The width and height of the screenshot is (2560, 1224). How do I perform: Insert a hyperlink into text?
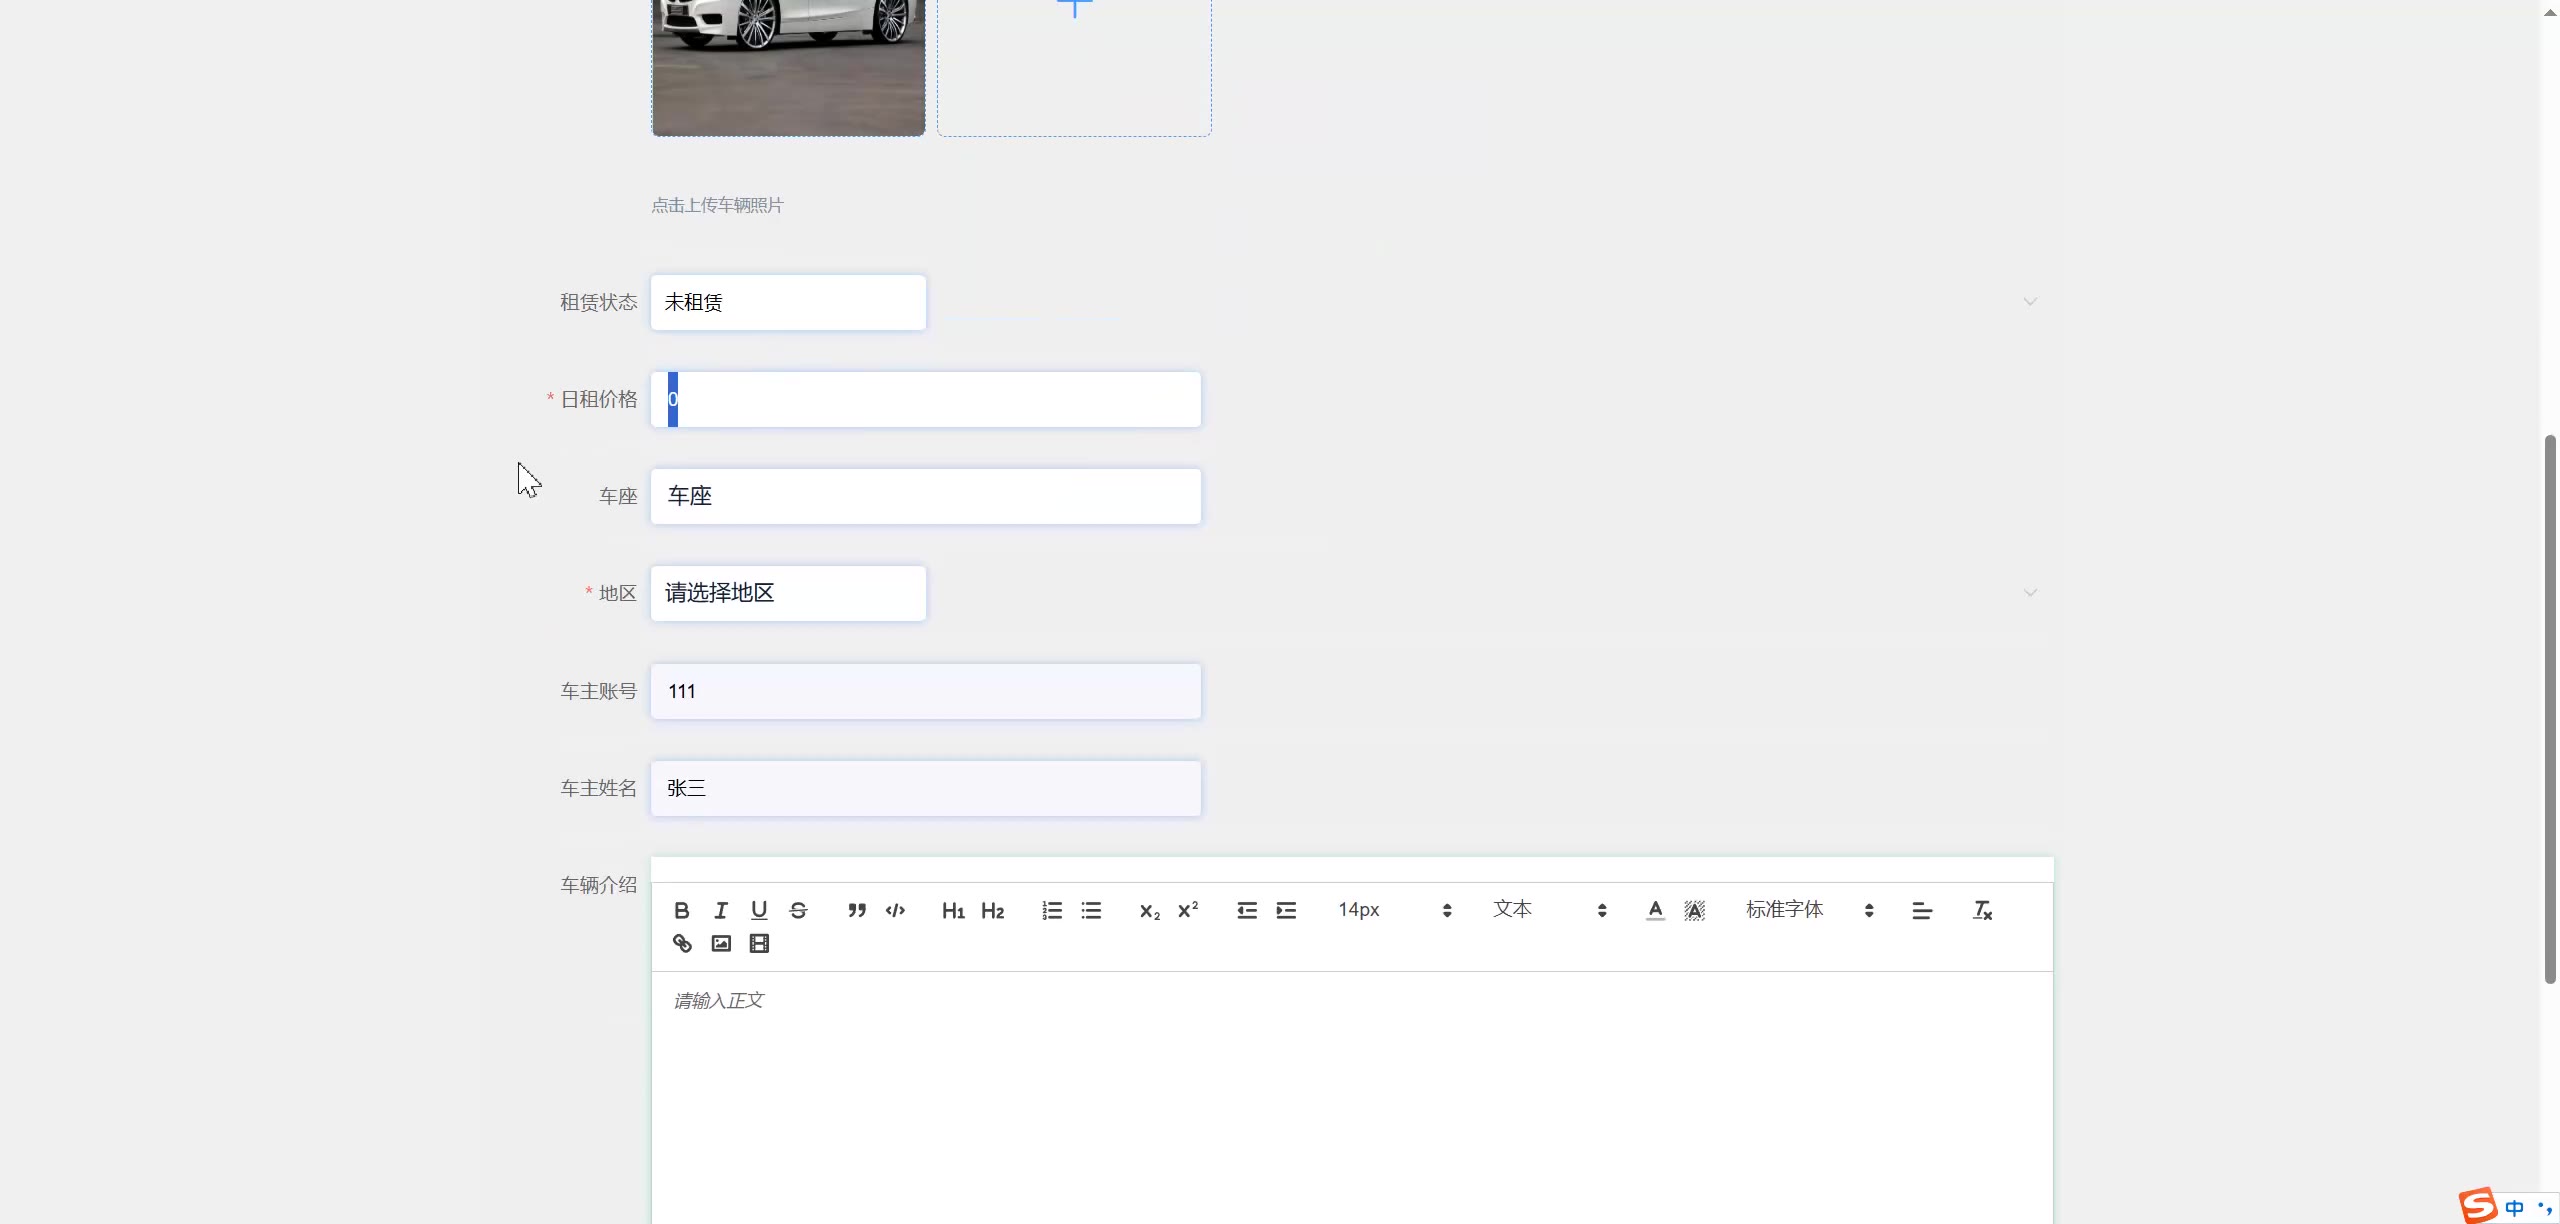tap(682, 943)
